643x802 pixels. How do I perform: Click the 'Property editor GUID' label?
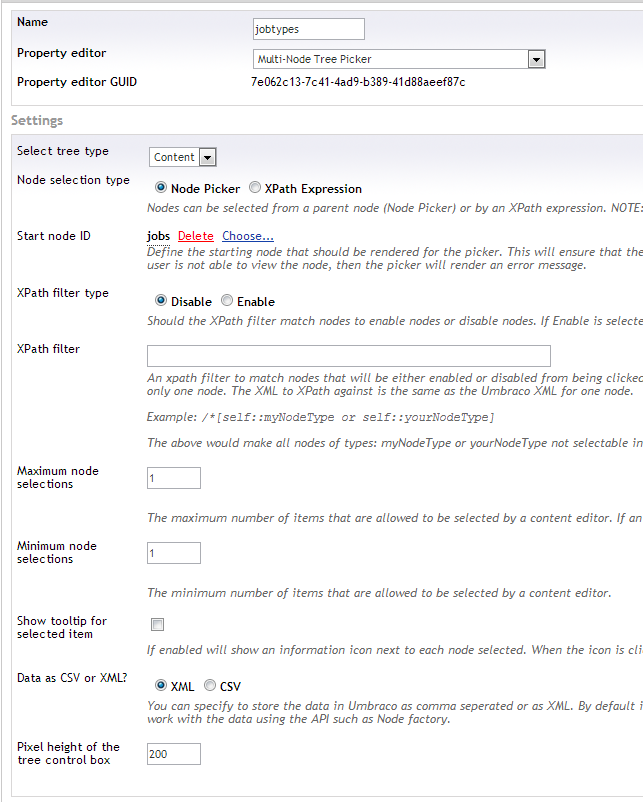[x=77, y=82]
